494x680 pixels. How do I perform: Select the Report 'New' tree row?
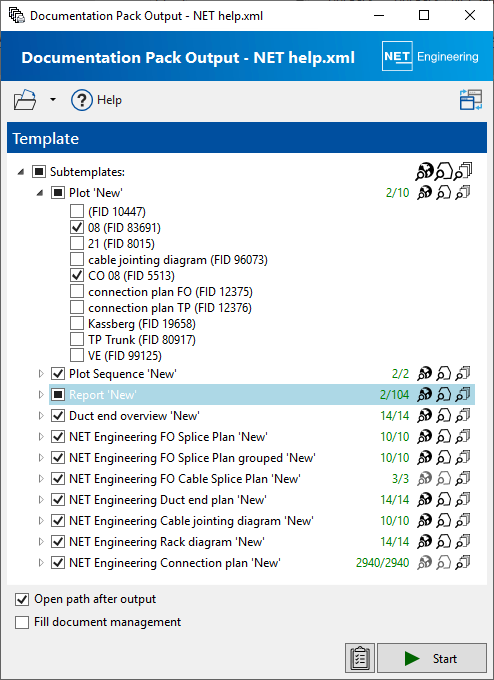262,394
